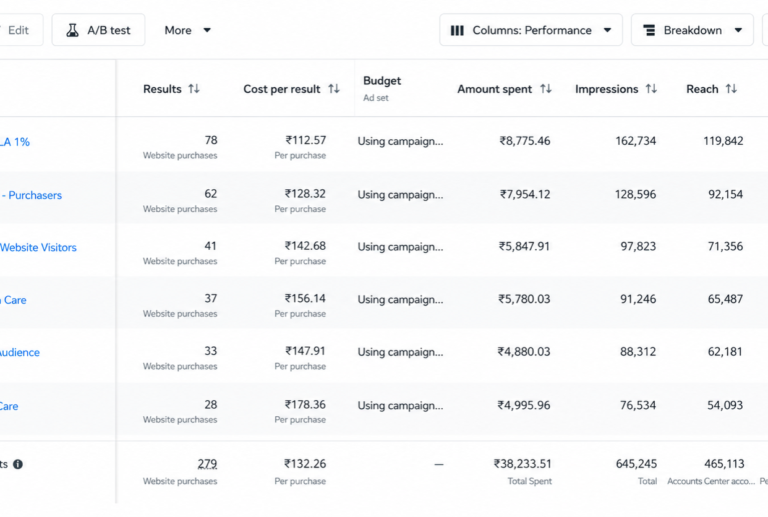Viewport: 768px width, 517px height.
Task: Select impressions value 88,312
Action: click(638, 352)
